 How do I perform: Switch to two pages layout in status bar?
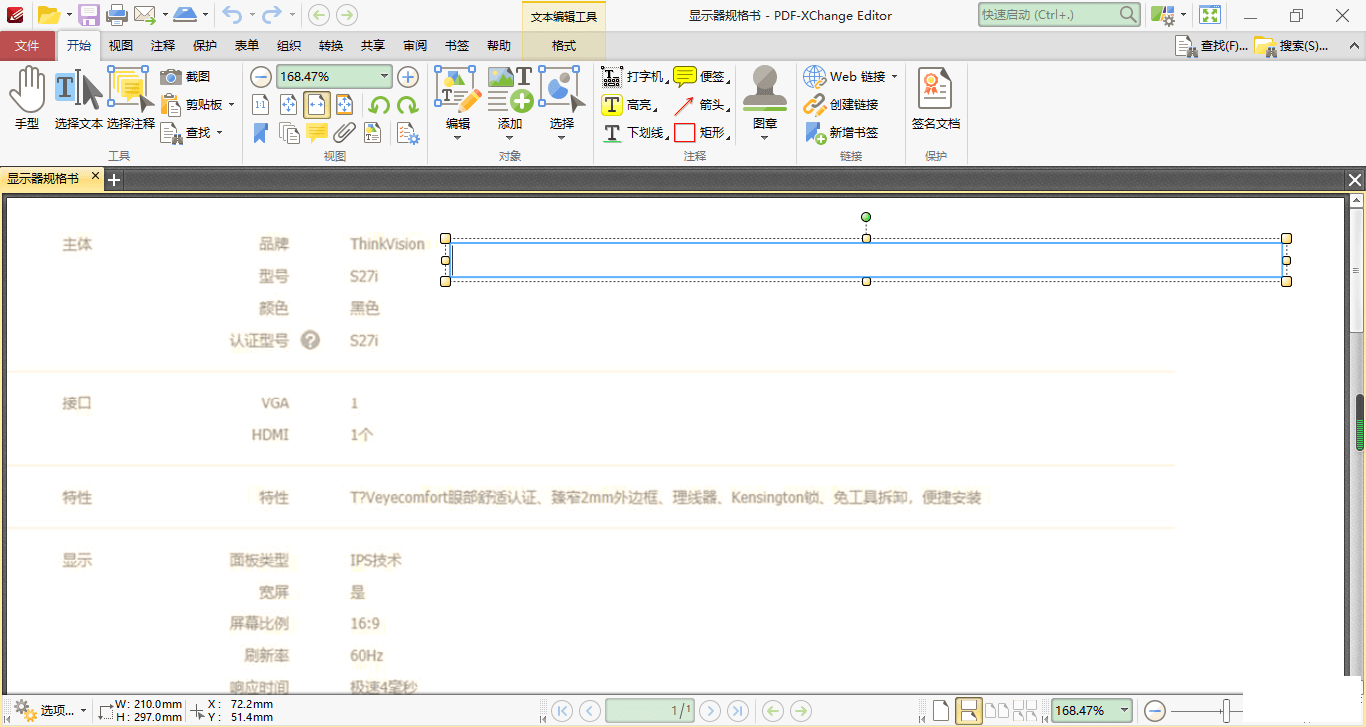tap(997, 711)
